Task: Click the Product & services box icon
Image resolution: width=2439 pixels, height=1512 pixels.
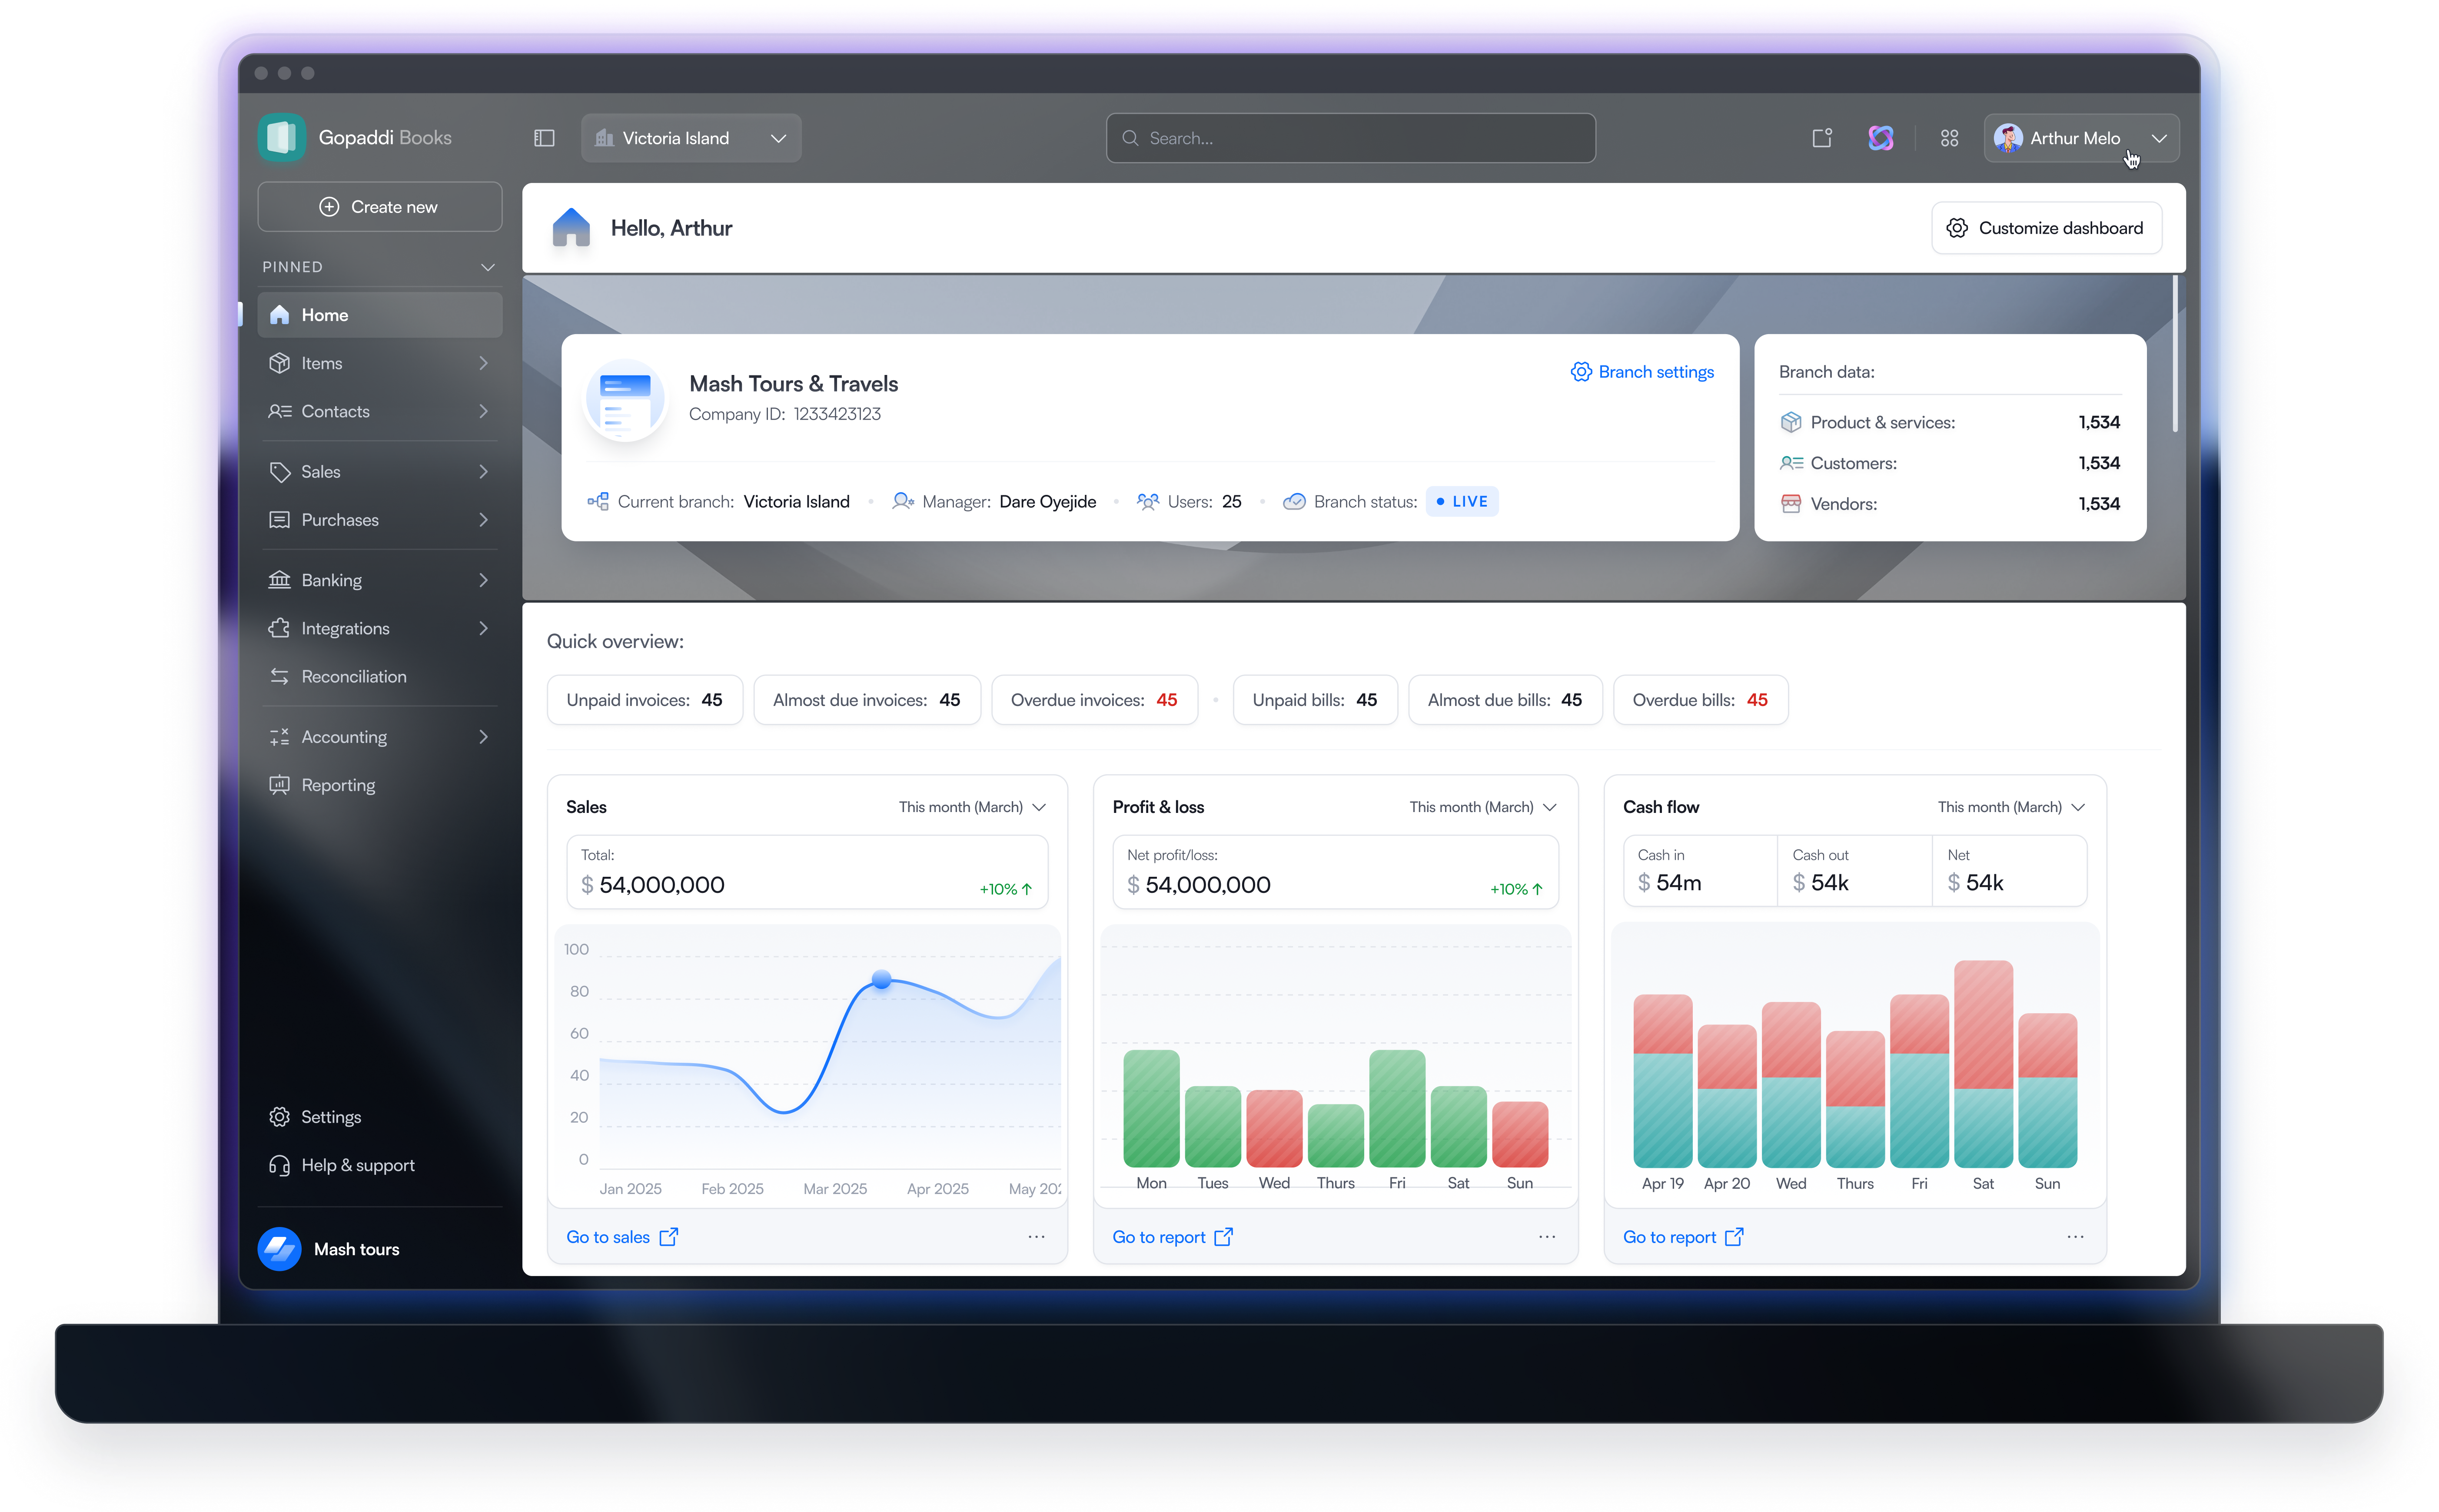Action: 1790,422
